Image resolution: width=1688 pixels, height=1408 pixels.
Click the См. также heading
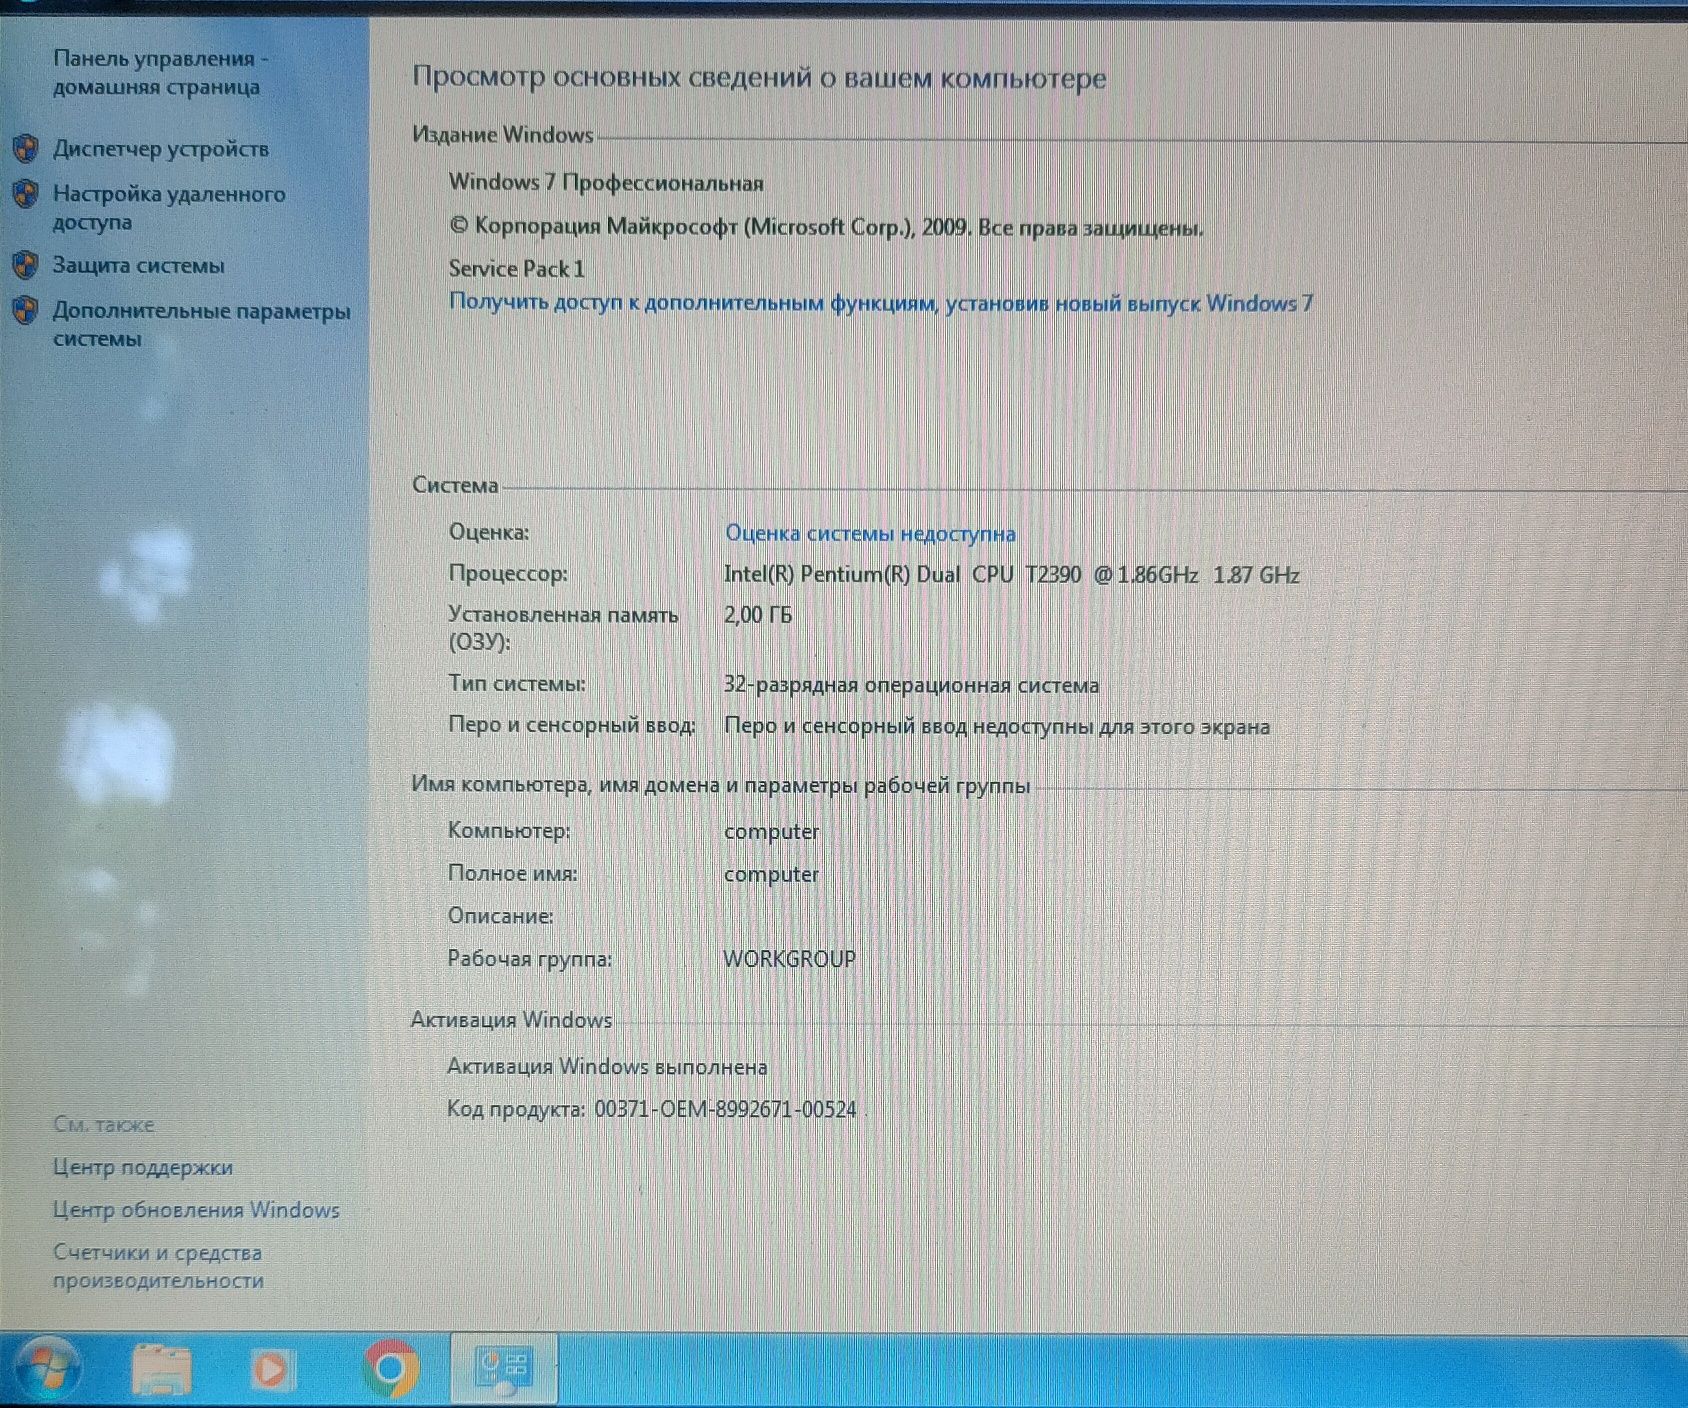tap(104, 1125)
